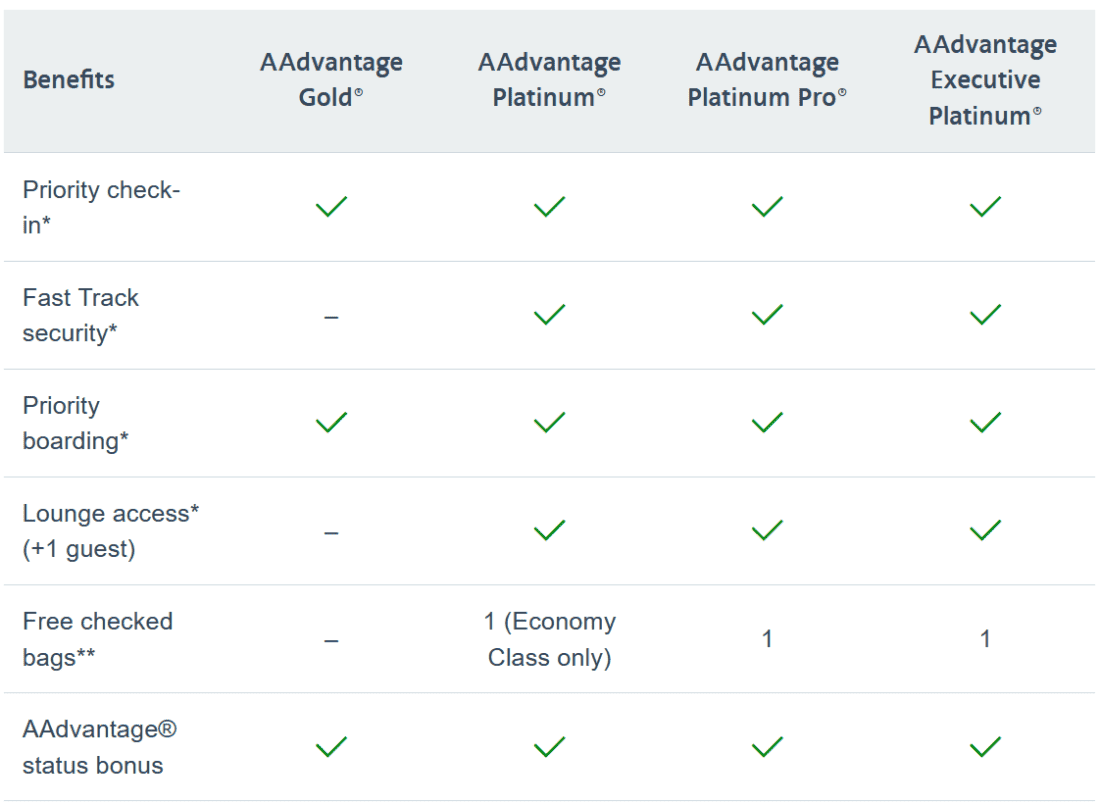Image resolution: width=1100 pixels, height=805 pixels.
Task: Click Lounge access checkmark under Executive Platinum
Action: pyautogui.click(x=985, y=531)
